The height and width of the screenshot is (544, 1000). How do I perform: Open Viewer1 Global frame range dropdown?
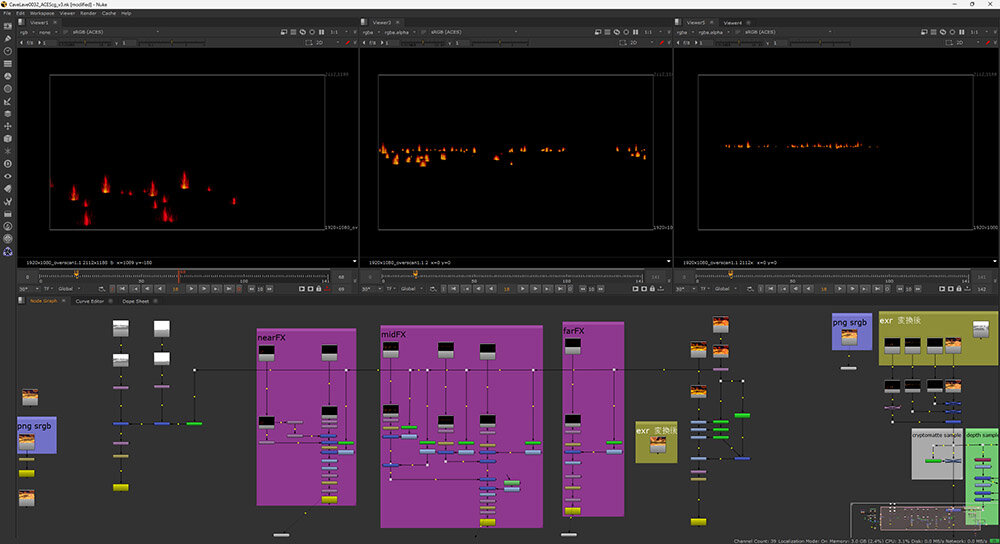(69, 289)
